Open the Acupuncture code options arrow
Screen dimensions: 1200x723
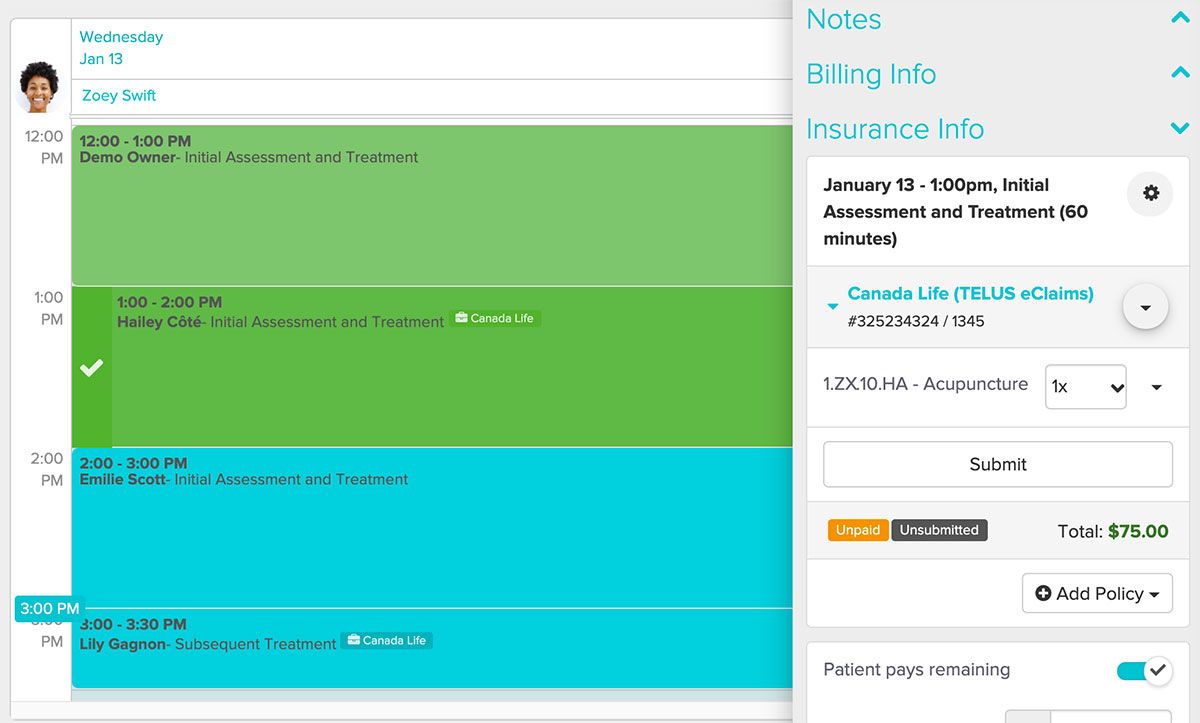1156,387
